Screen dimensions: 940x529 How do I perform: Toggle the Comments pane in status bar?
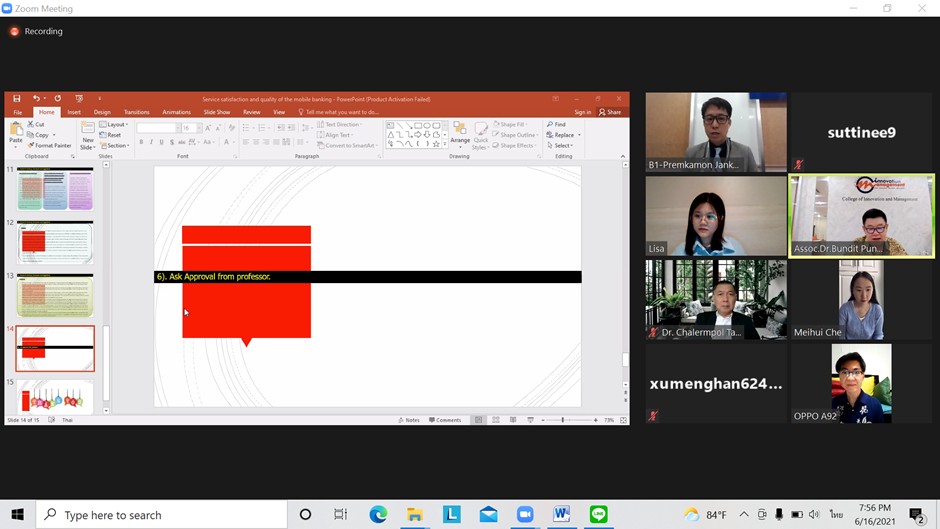445,420
